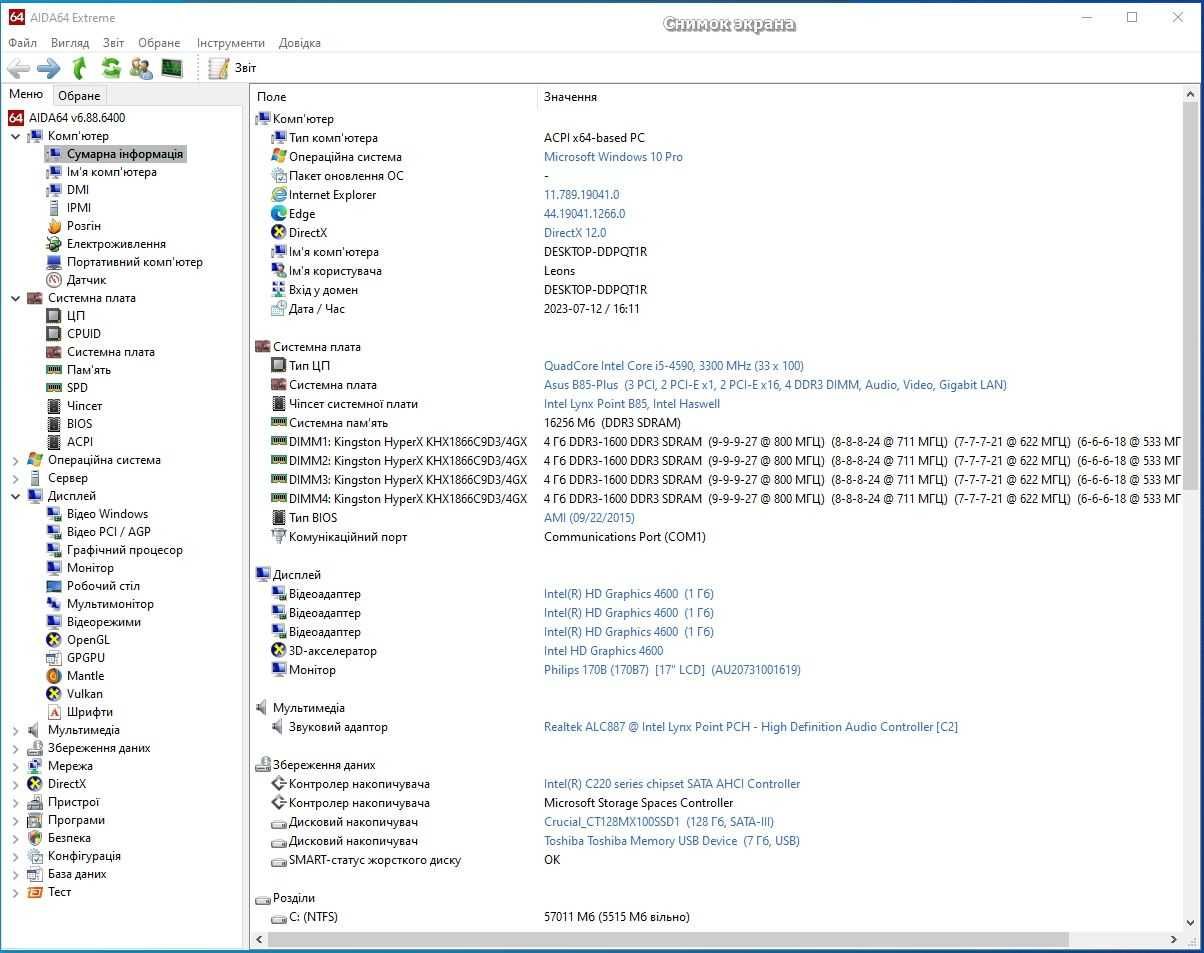This screenshot has height=953, width=1204.
Task: Click the ACPI icon in tree
Action: coord(54,442)
